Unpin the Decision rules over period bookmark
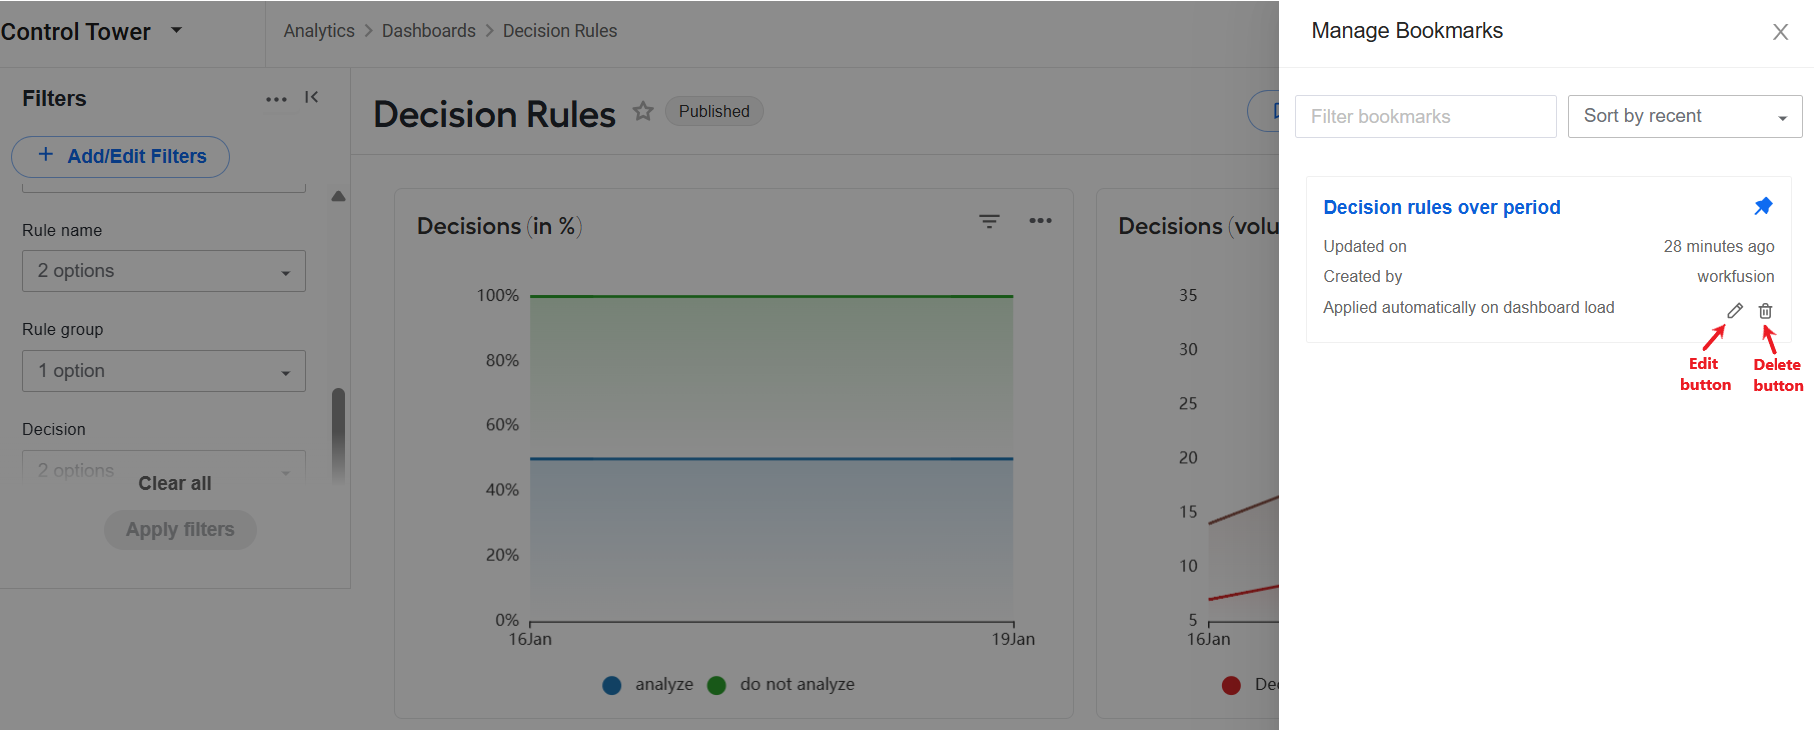Image resolution: width=1814 pixels, height=730 pixels. coord(1763,206)
